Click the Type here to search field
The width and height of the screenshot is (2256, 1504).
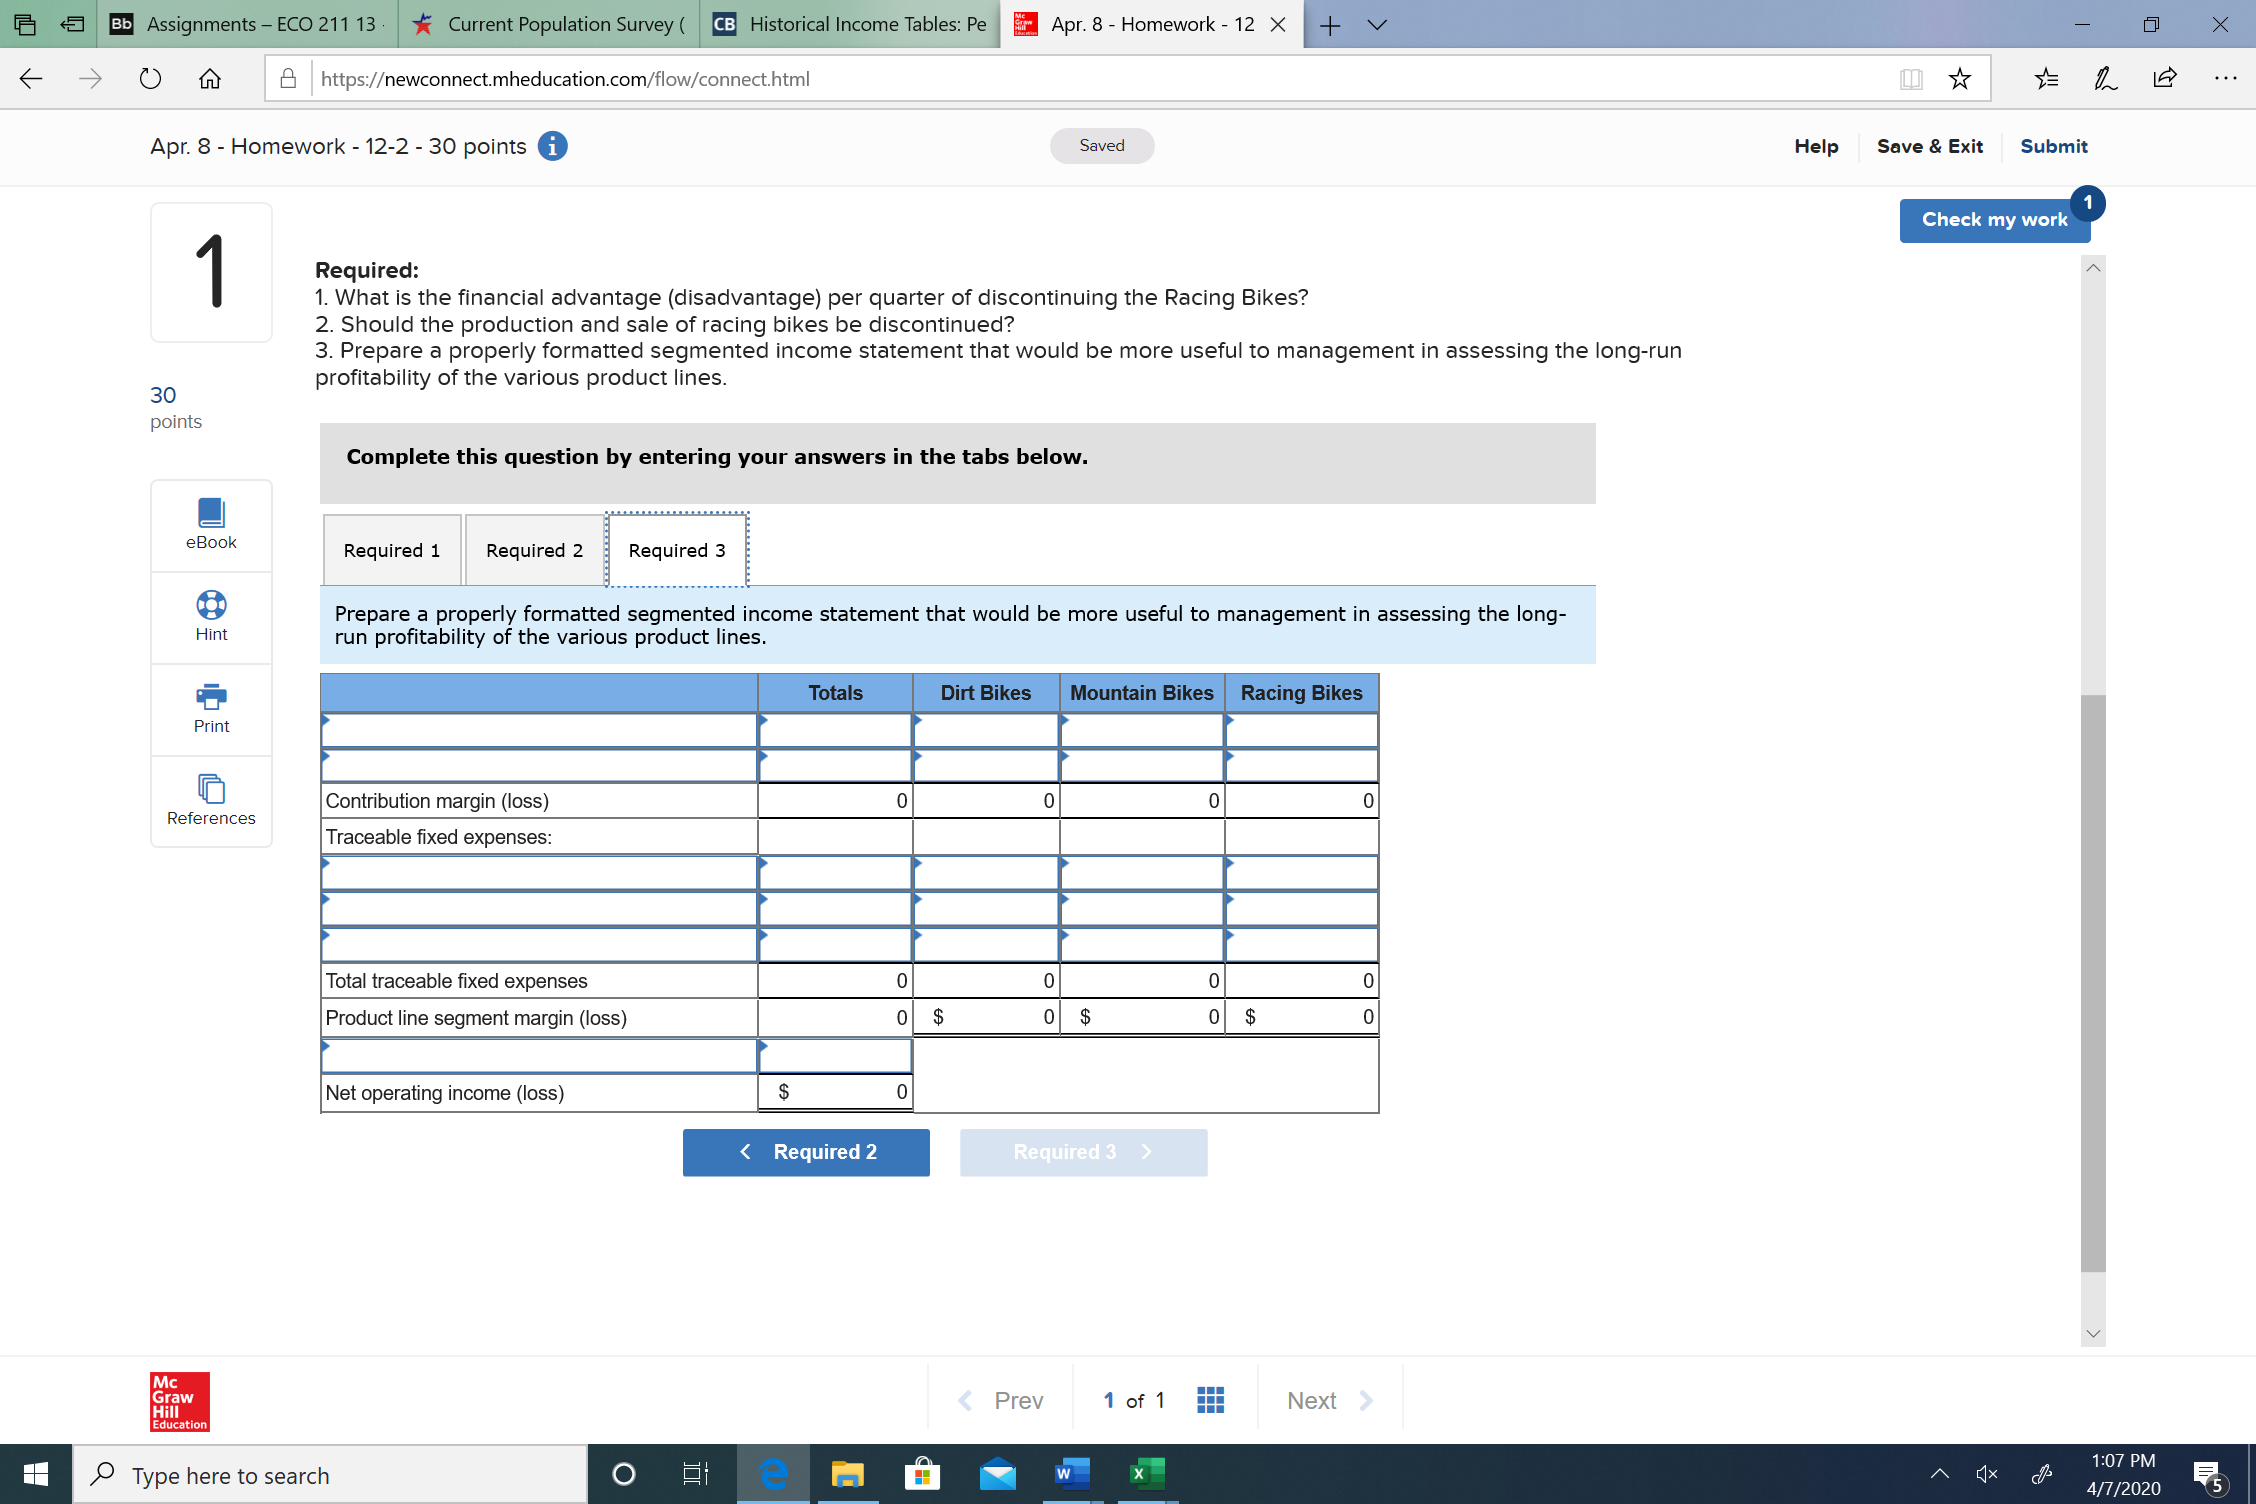point(330,1474)
